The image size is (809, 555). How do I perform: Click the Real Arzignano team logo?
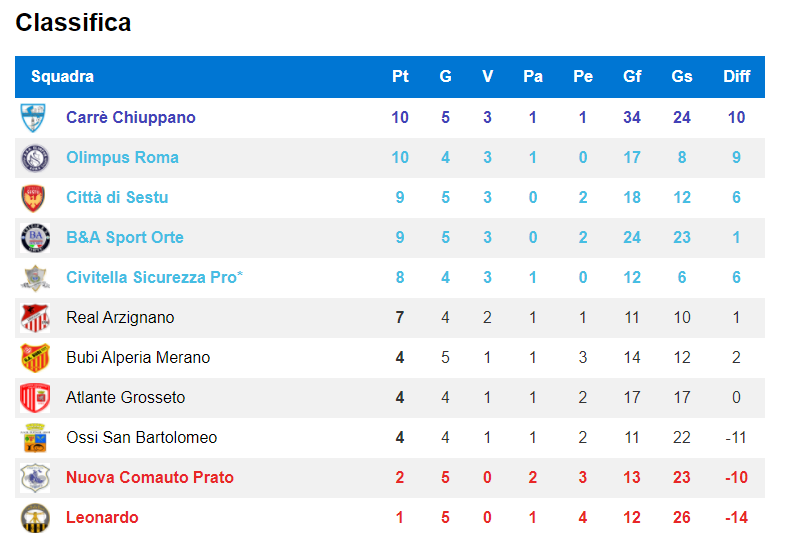point(35,318)
